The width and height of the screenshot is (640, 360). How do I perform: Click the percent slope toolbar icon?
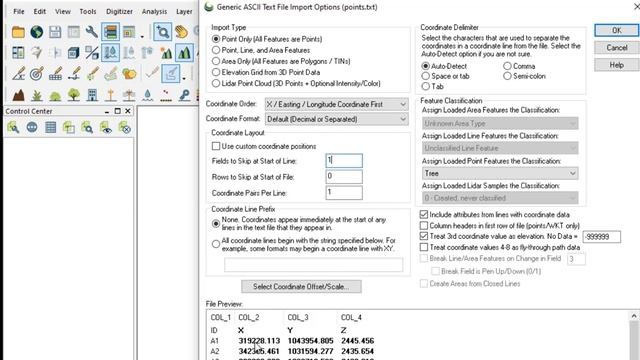tap(92, 53)
